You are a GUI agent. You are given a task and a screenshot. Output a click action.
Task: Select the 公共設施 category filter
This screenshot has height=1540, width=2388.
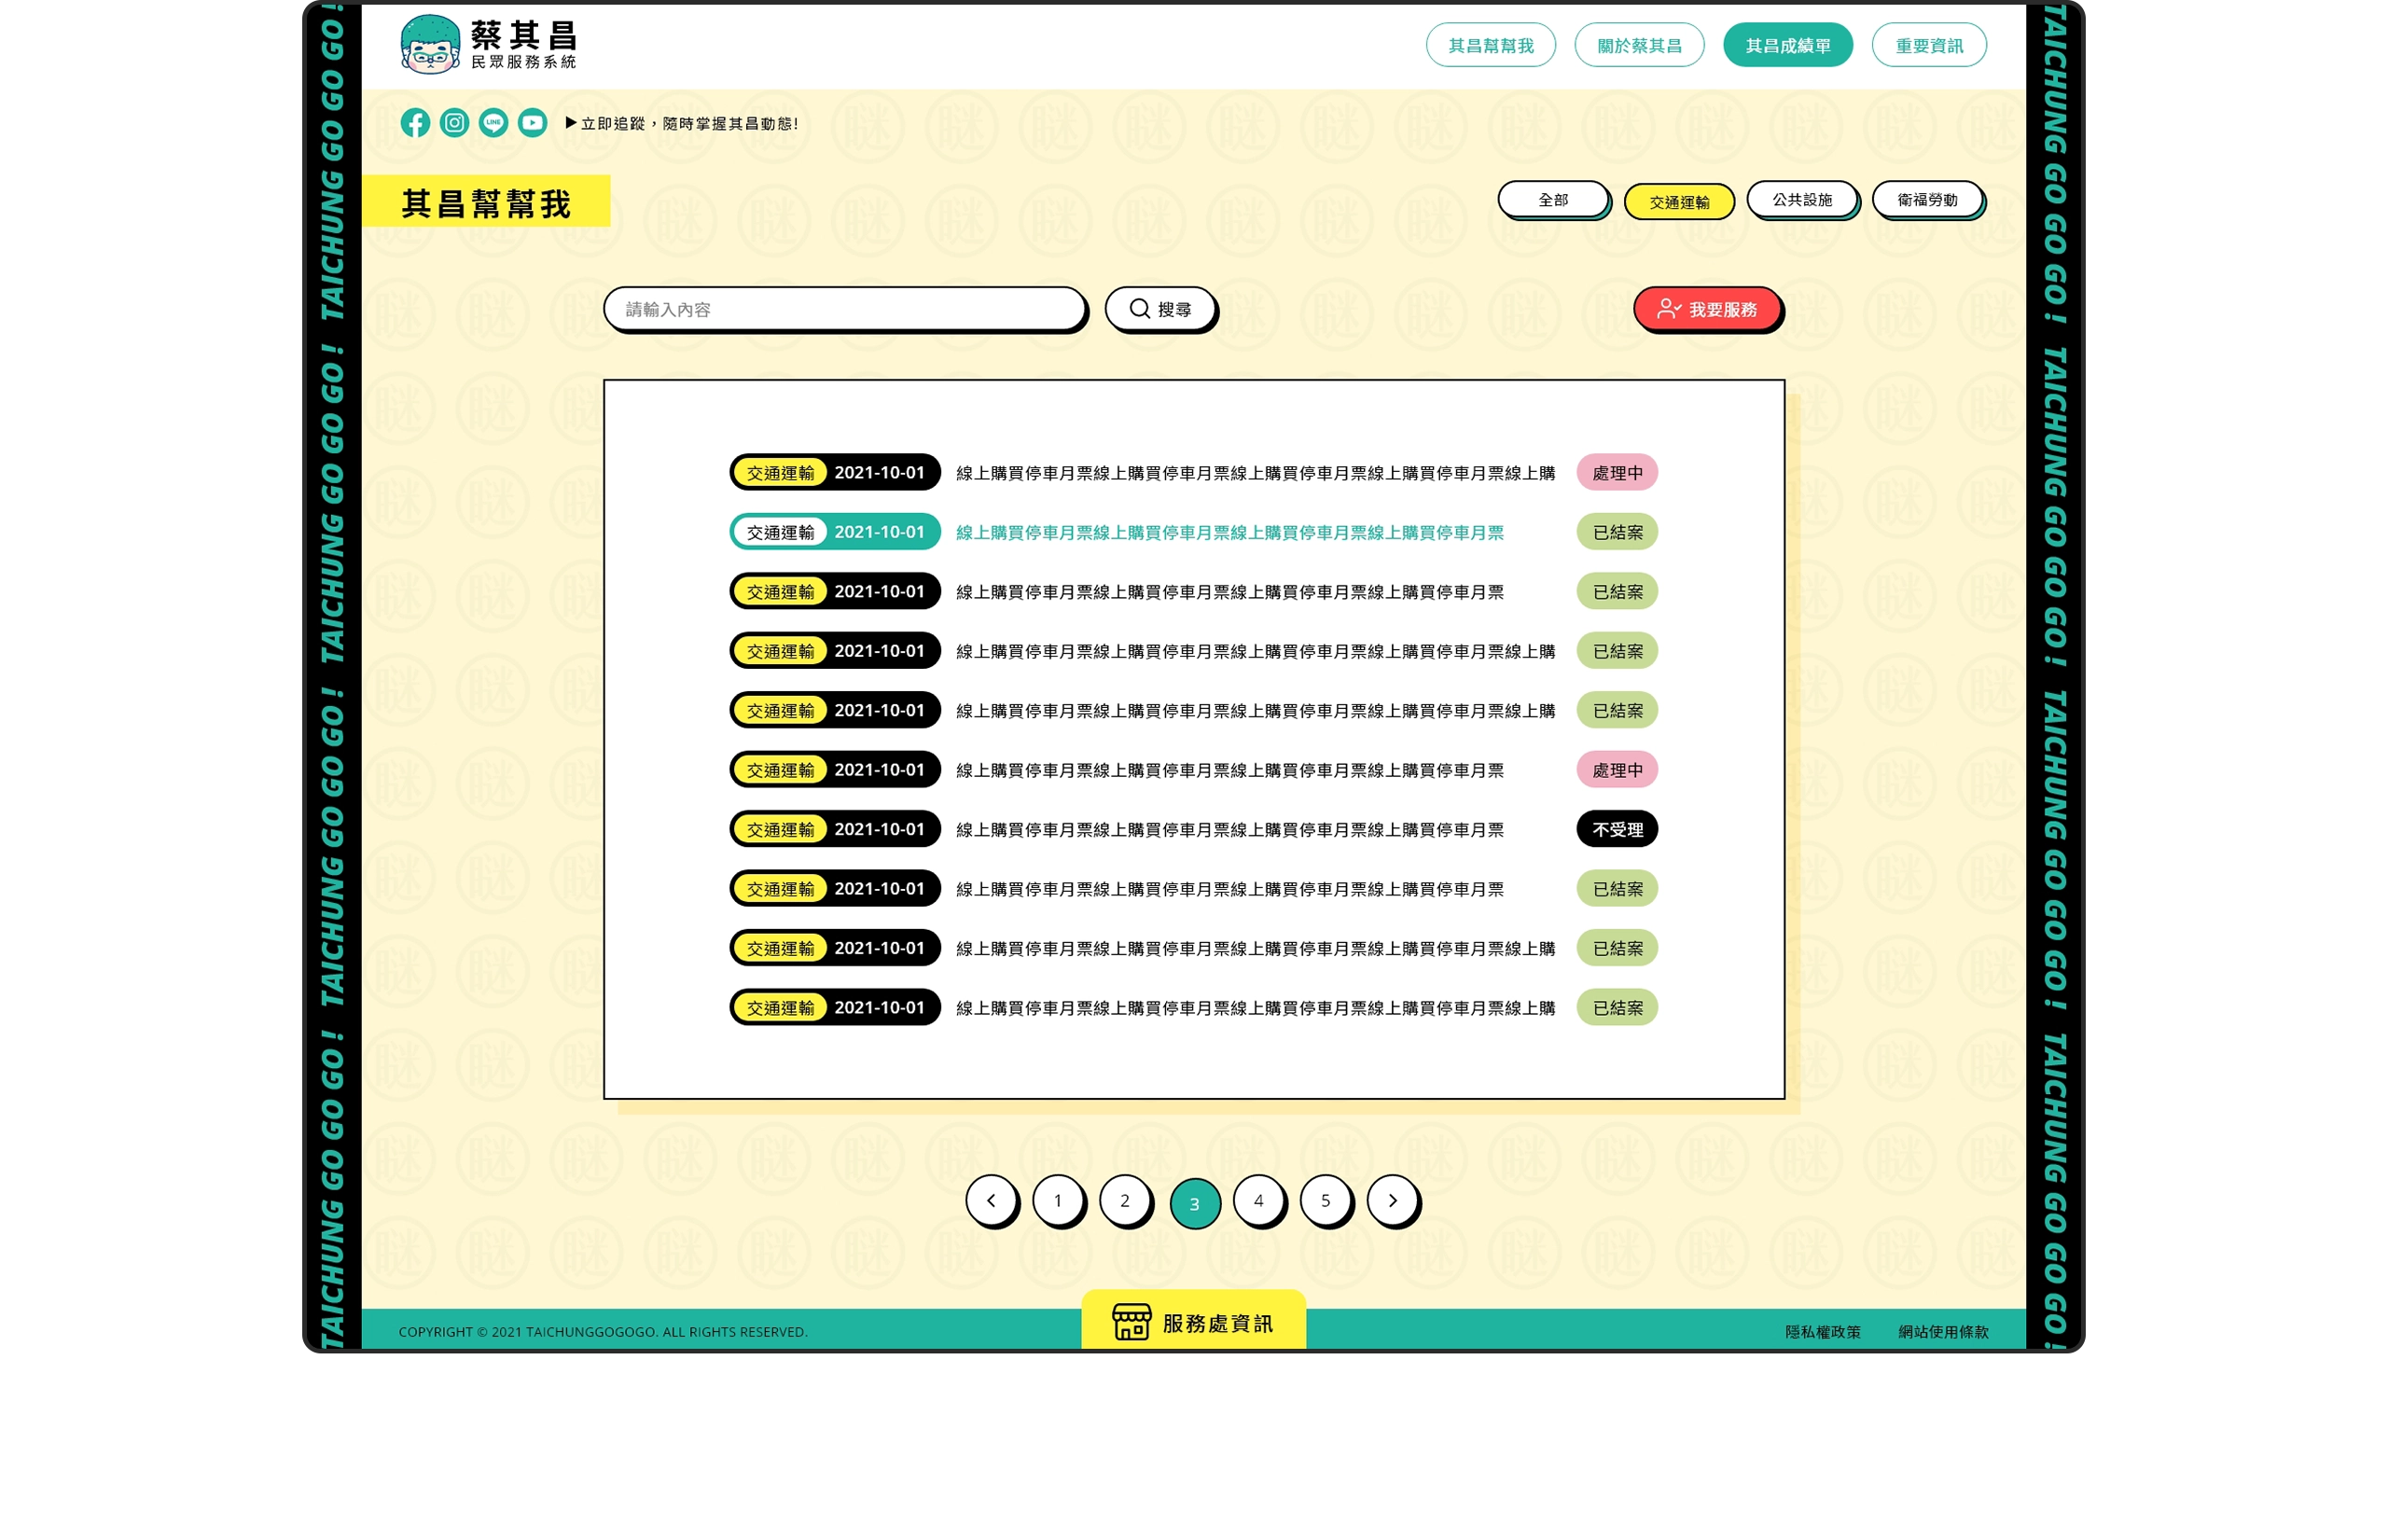point(1801,200)
